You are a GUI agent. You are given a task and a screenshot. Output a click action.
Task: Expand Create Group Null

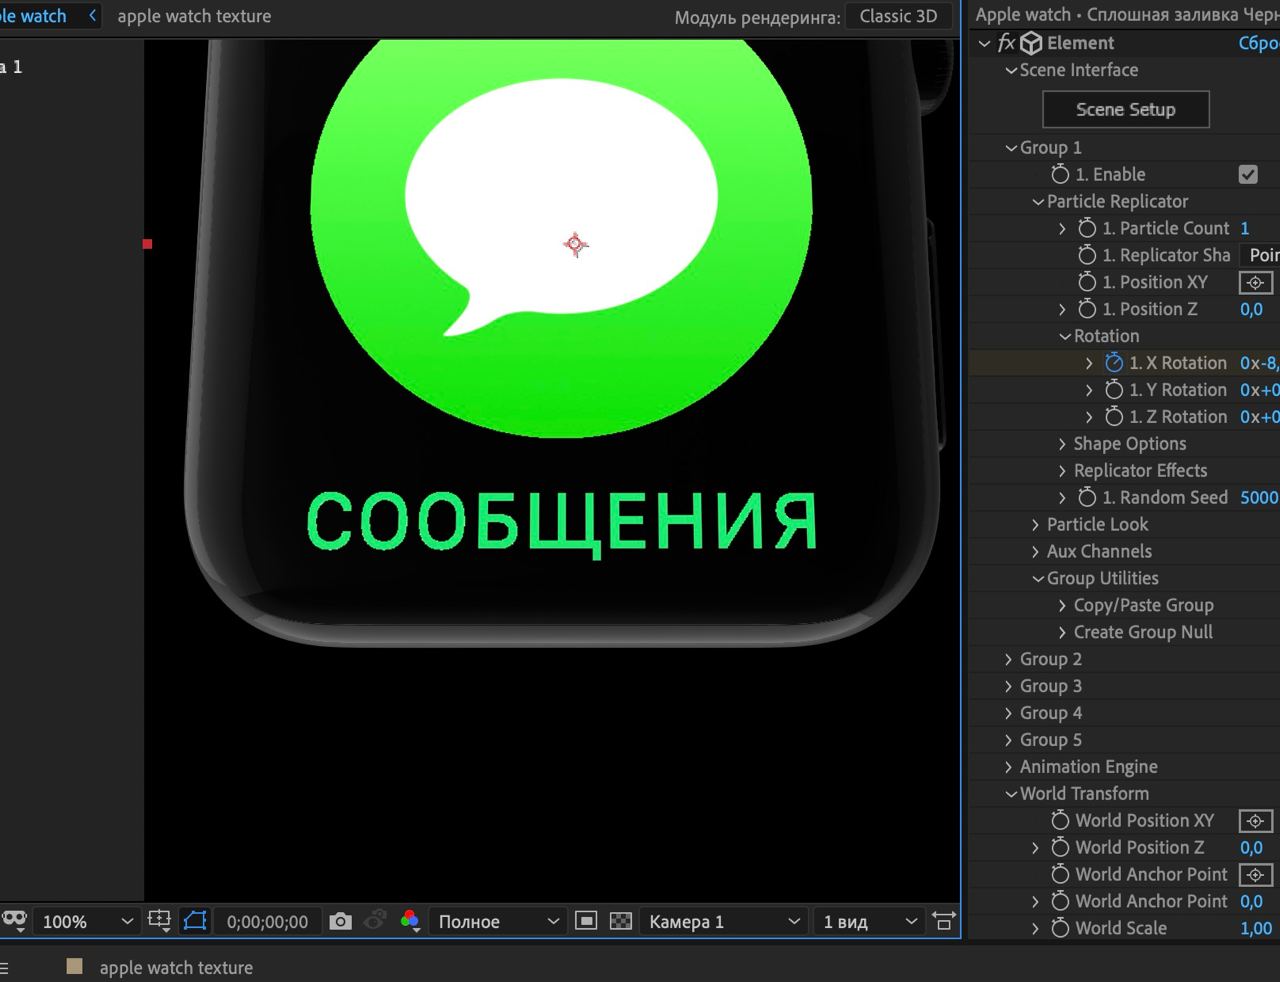1063,632
